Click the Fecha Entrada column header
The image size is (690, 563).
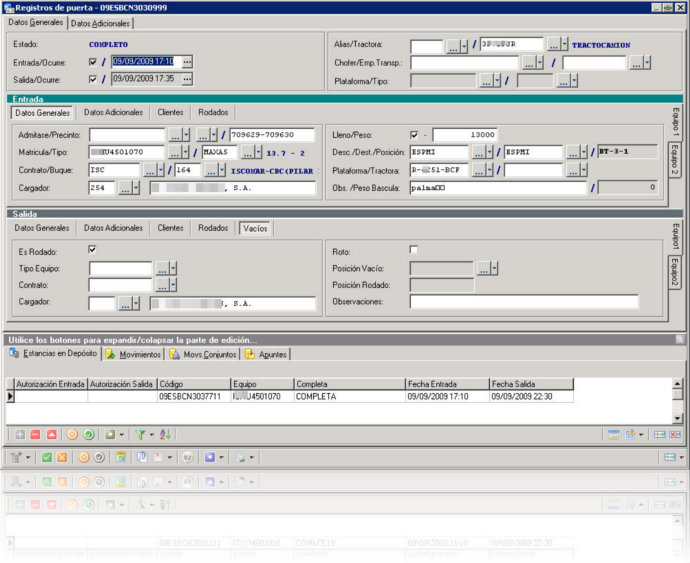point(447,384)
